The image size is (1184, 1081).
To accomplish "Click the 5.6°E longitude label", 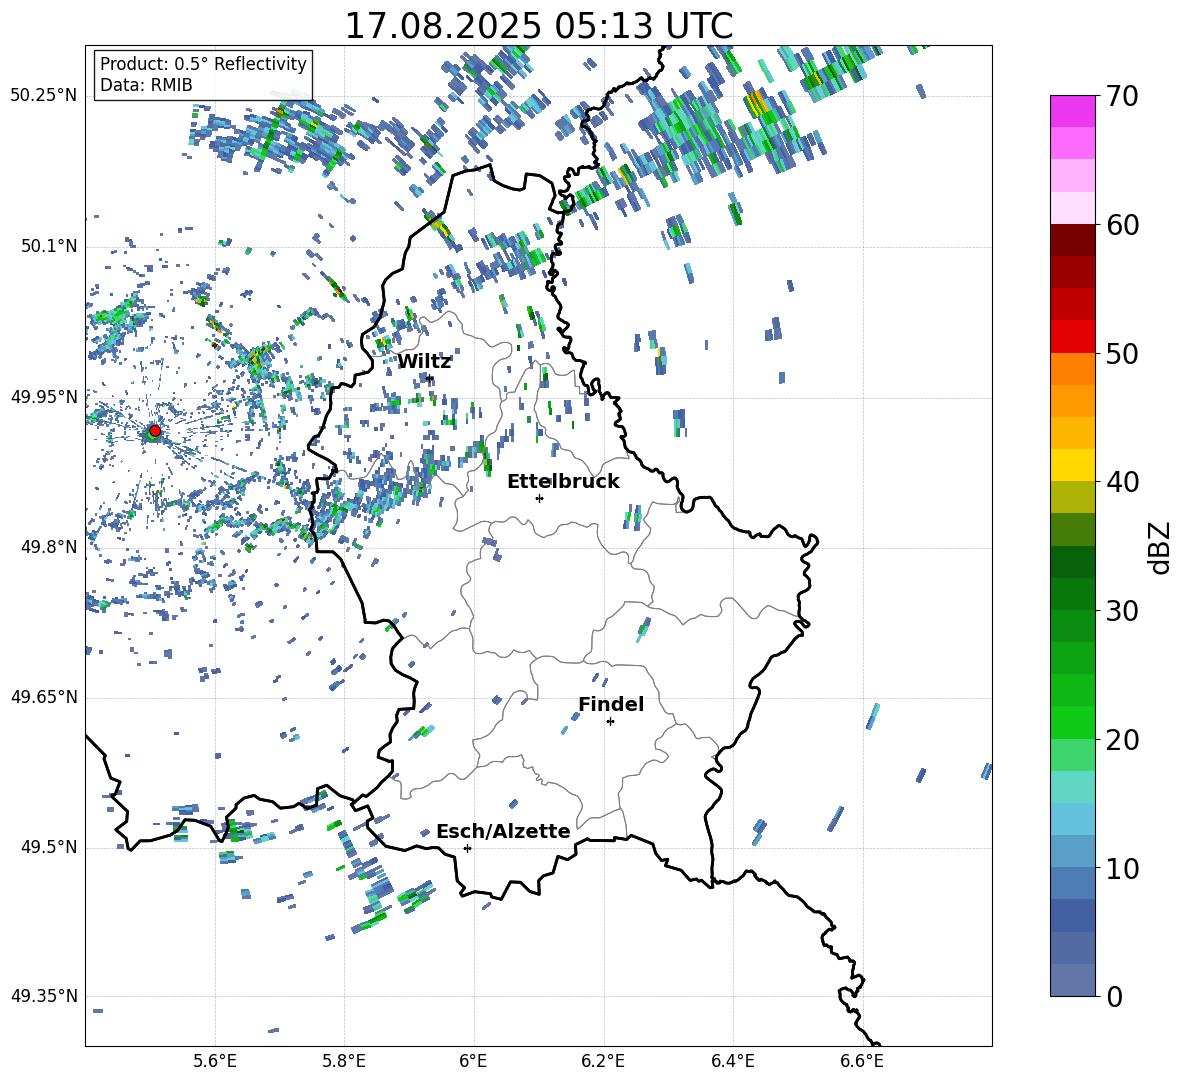I will 215,1061.
